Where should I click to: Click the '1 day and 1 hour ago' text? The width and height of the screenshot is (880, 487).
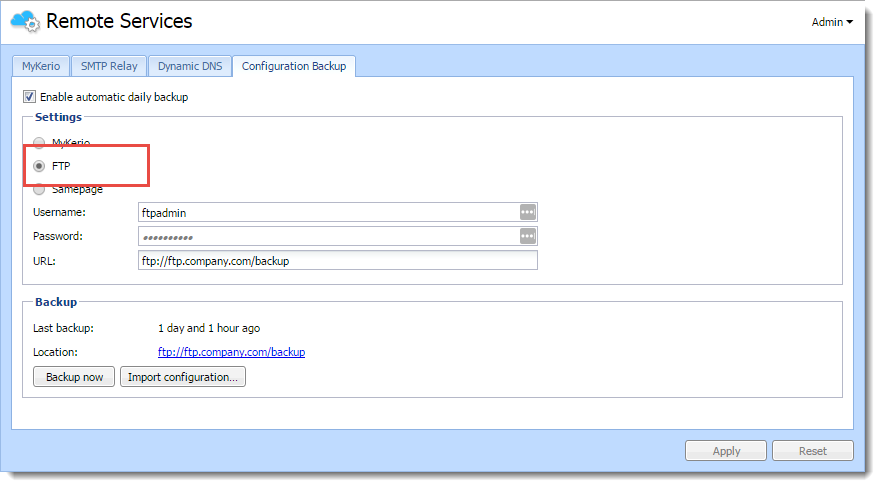click(209, 328)
